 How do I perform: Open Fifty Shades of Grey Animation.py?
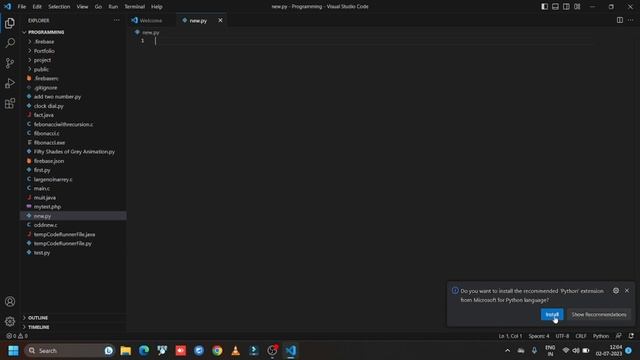73,151
